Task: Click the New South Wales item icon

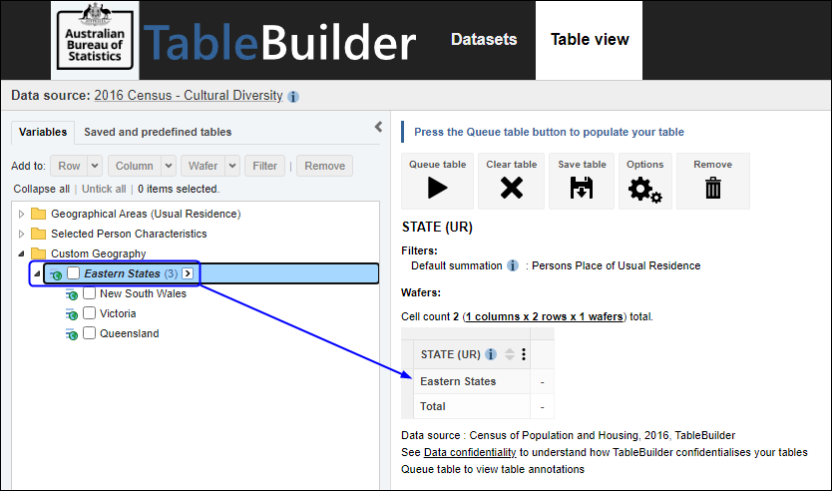Action: click(x=72, y=294)
